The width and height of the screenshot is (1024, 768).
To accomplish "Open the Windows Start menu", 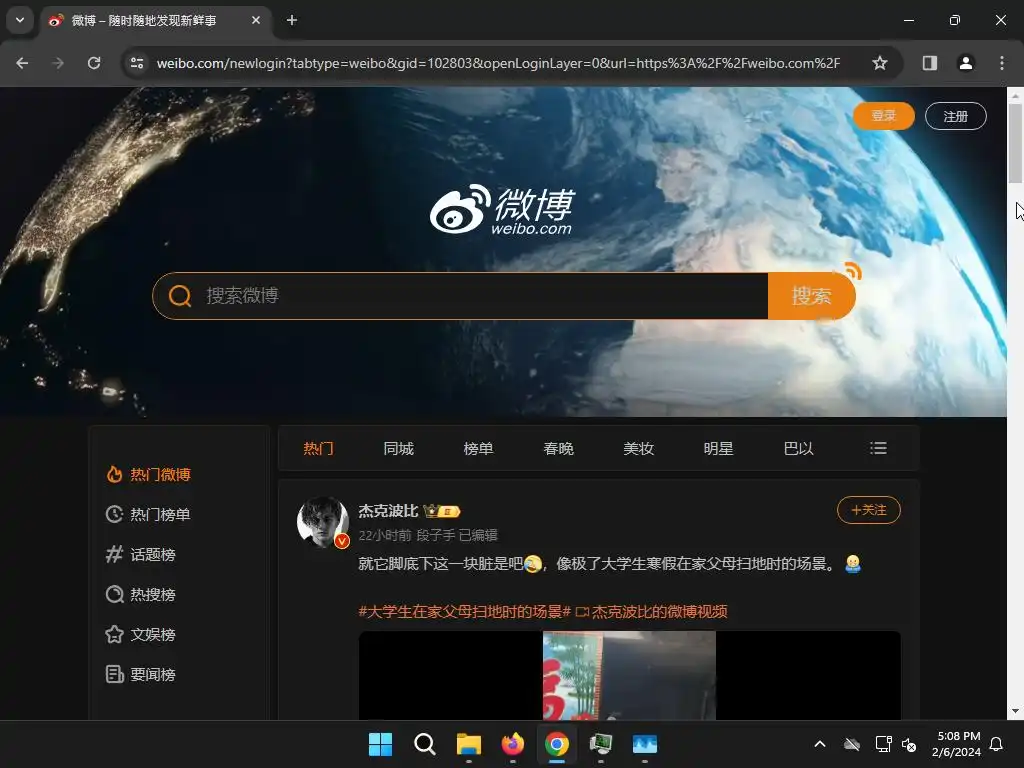I will [380, 744].
